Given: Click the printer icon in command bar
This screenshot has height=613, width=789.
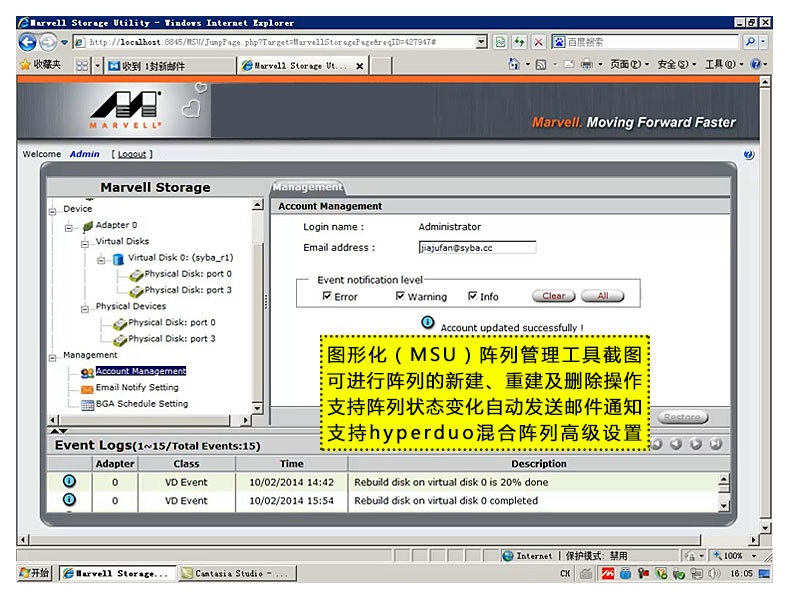Looking at the screenshot, I should 587,64.
